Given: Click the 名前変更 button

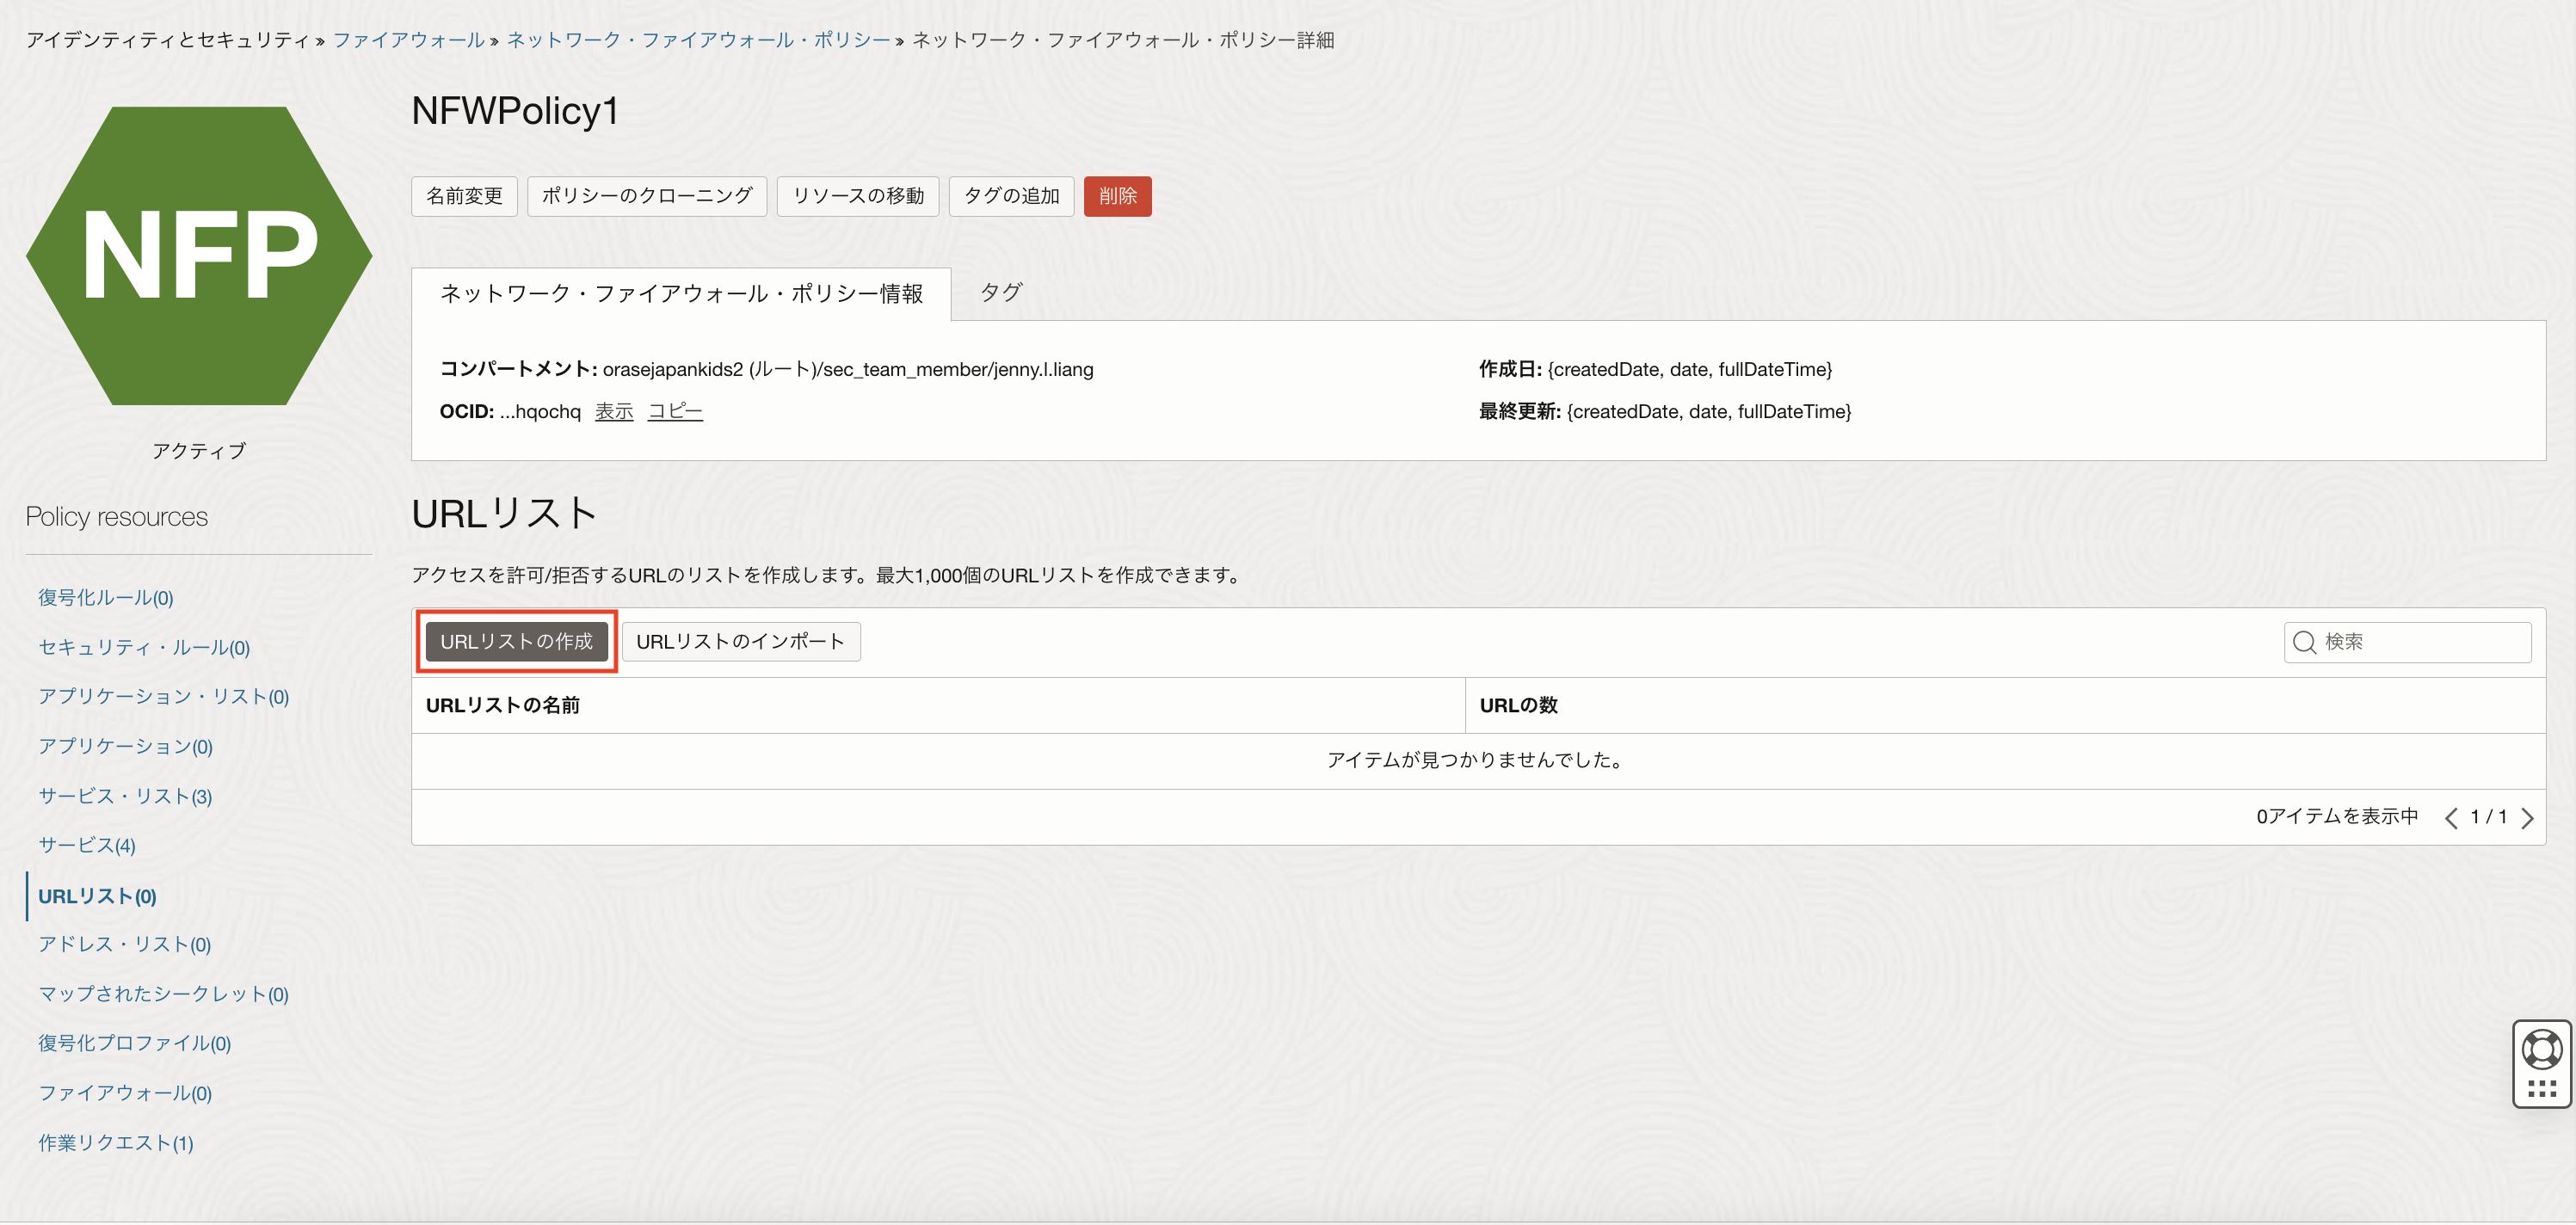Looking at the screenshot, I should tap(464, 196).
